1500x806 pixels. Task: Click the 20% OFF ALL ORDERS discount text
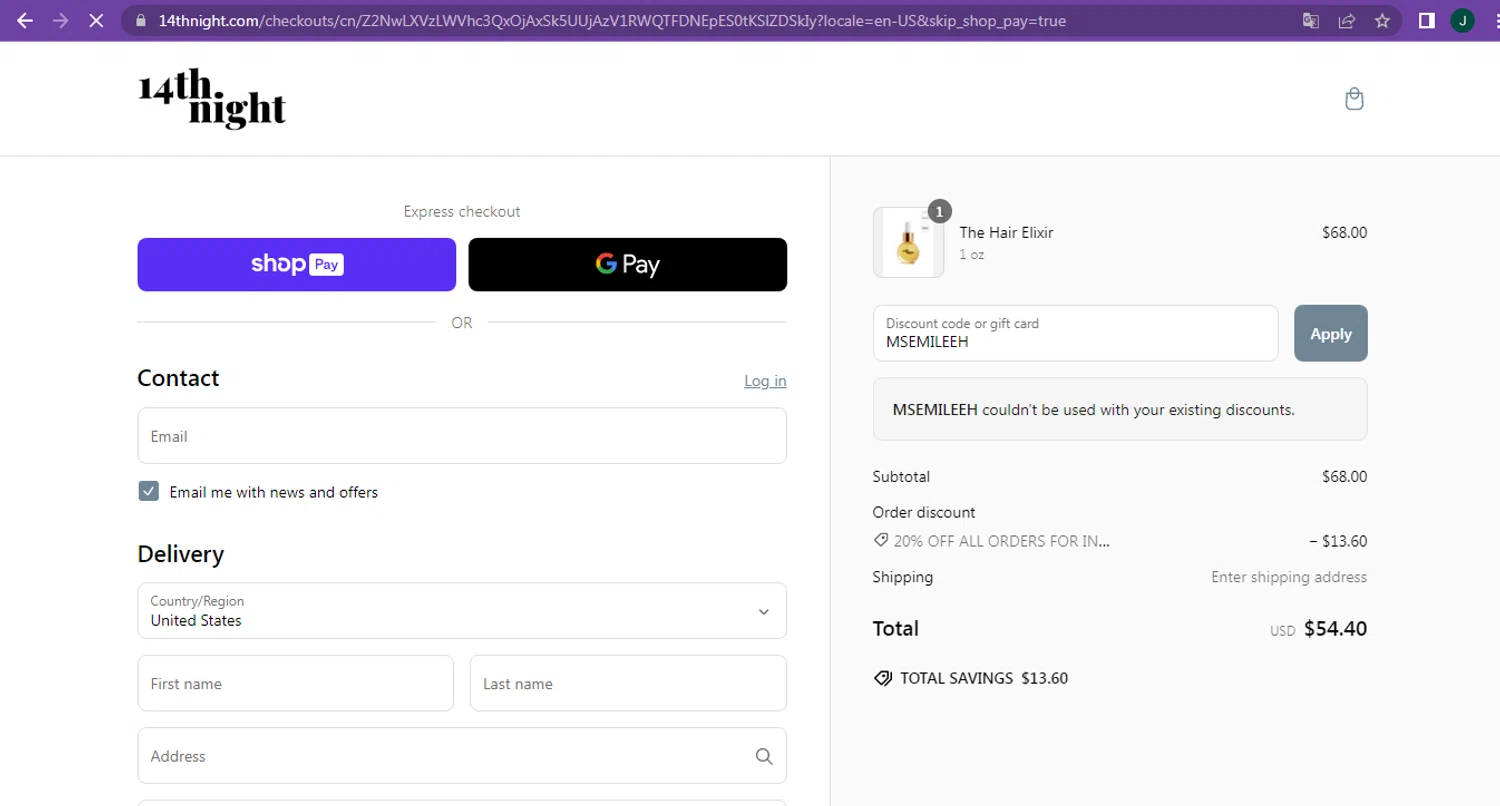[1002, 541]
